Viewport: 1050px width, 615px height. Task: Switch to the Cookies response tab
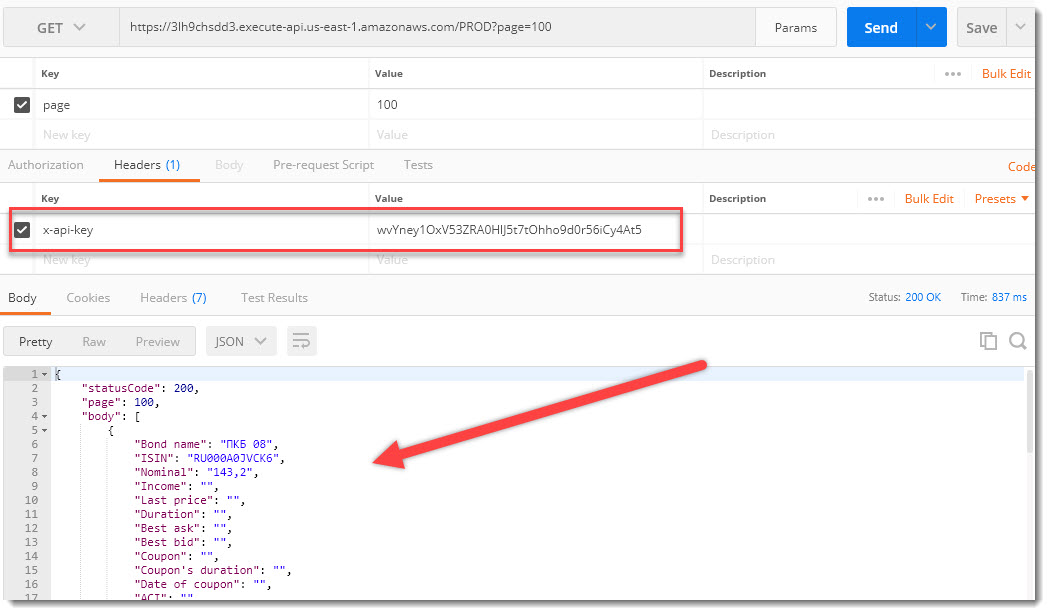(x=88, y=297)
